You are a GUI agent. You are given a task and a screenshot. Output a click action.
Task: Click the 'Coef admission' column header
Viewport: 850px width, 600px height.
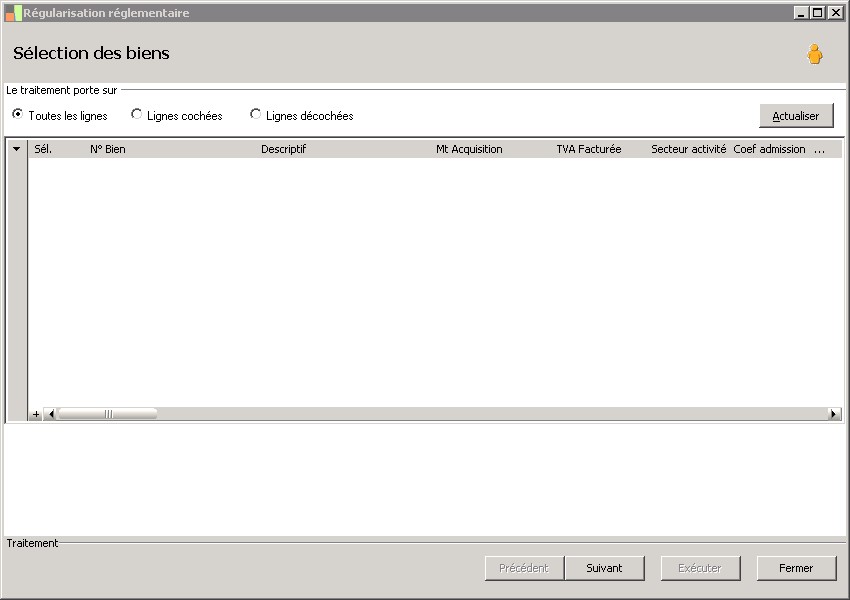769,149
